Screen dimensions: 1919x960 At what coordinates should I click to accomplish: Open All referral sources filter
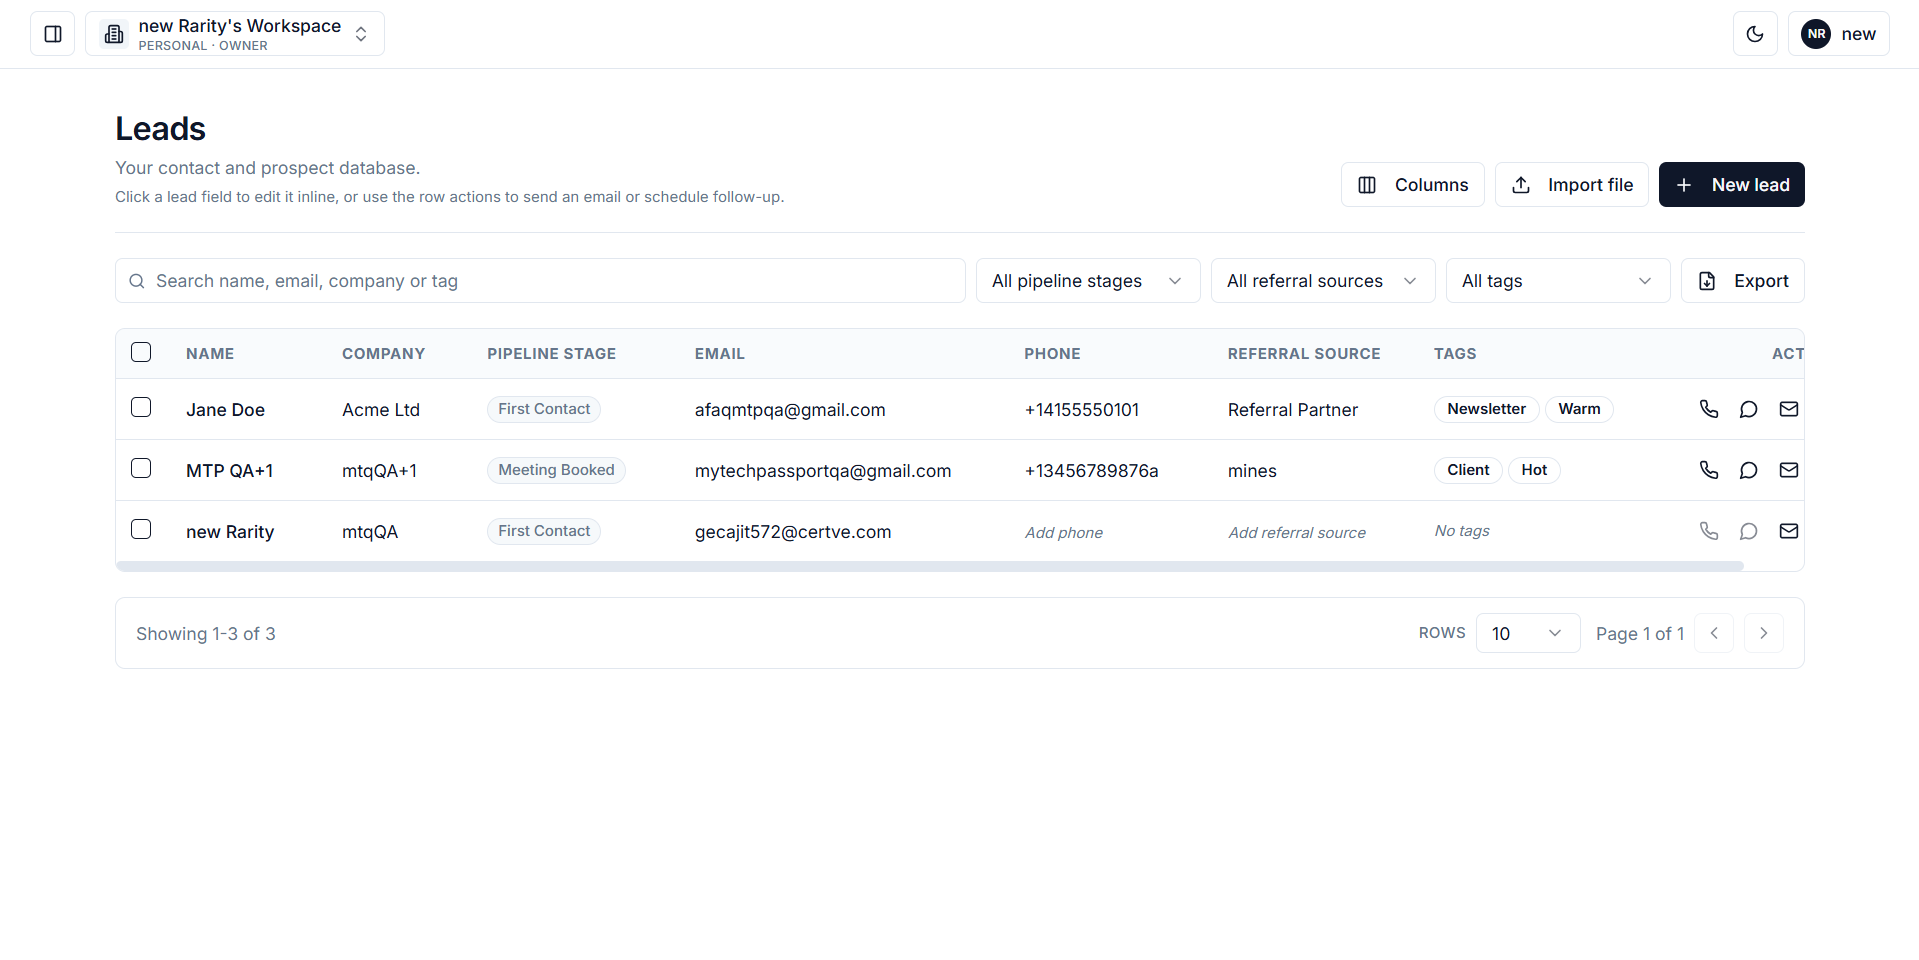1323,281
